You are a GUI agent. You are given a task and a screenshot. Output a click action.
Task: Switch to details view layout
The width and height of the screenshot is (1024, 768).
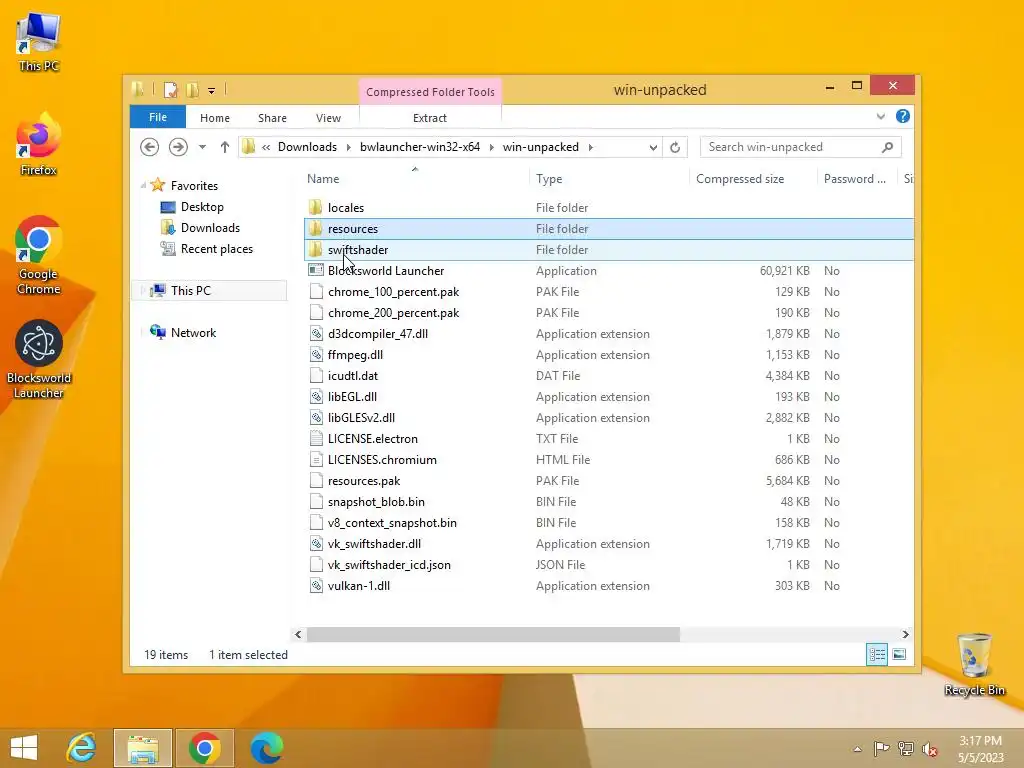tap(877, 654)
